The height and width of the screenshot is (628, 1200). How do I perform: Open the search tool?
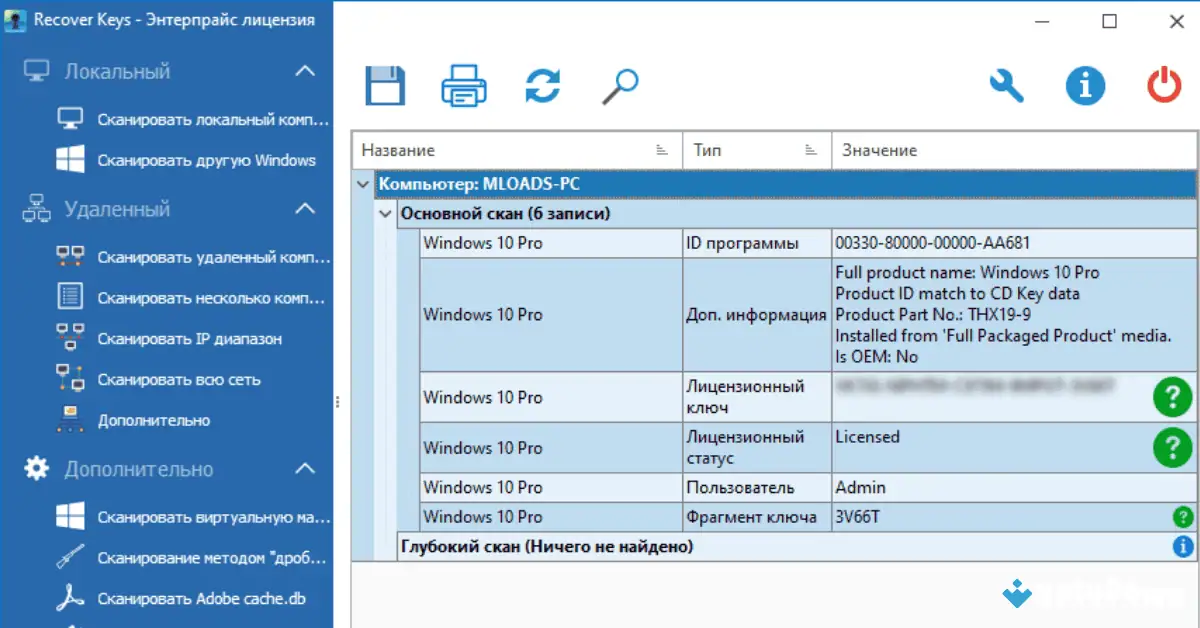click(x=619, y=86)
